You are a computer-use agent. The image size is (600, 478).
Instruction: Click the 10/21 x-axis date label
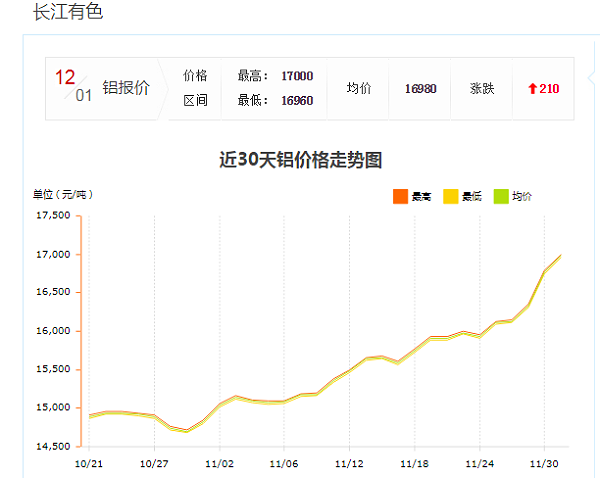click(89, 464)
